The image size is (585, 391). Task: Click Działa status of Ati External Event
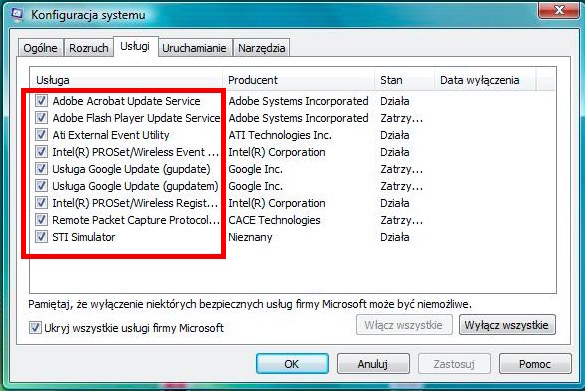[395, 135]
